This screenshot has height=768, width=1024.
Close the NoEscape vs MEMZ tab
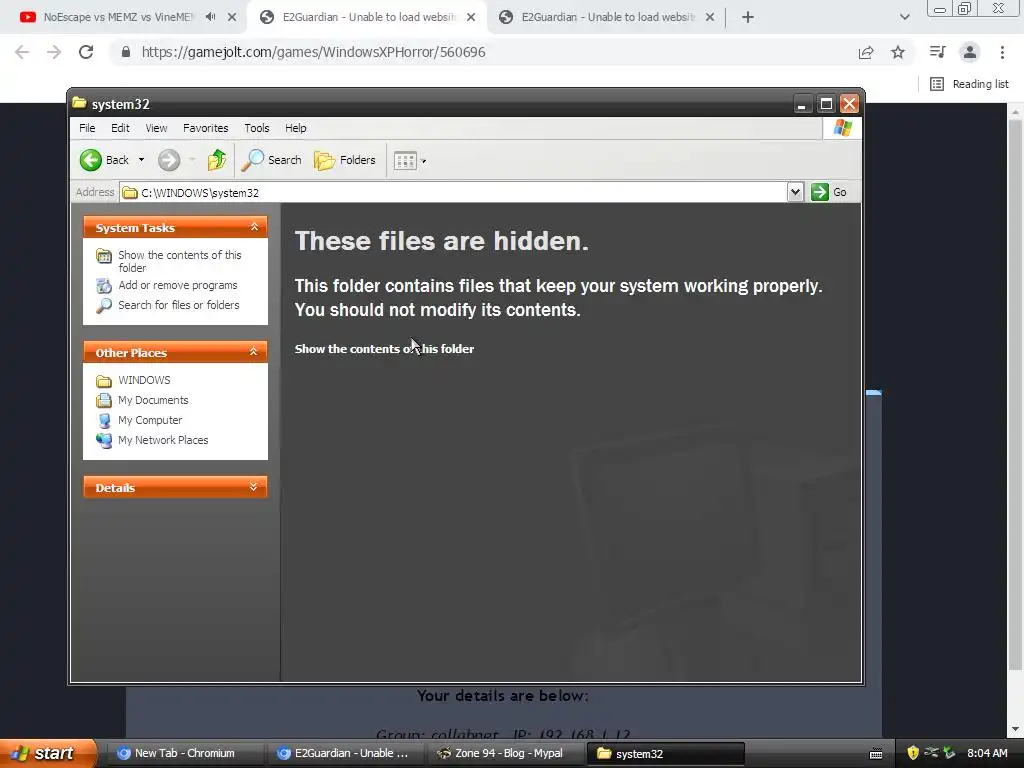click(232, 17)
